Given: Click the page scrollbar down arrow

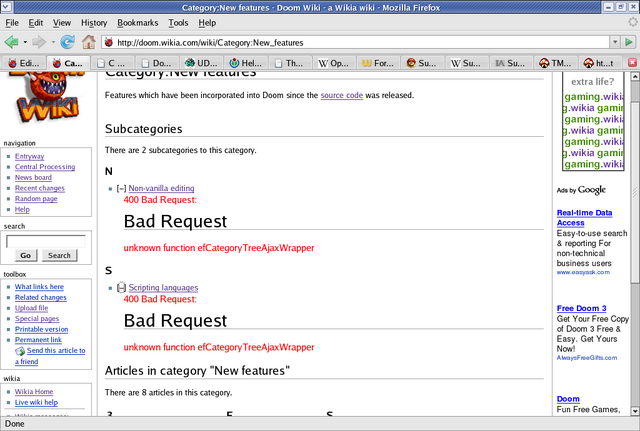Looking at the screenshot, I should point(635,411).
